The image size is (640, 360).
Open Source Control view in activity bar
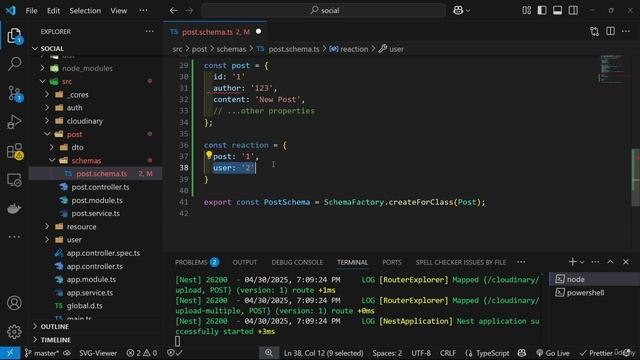14,93
